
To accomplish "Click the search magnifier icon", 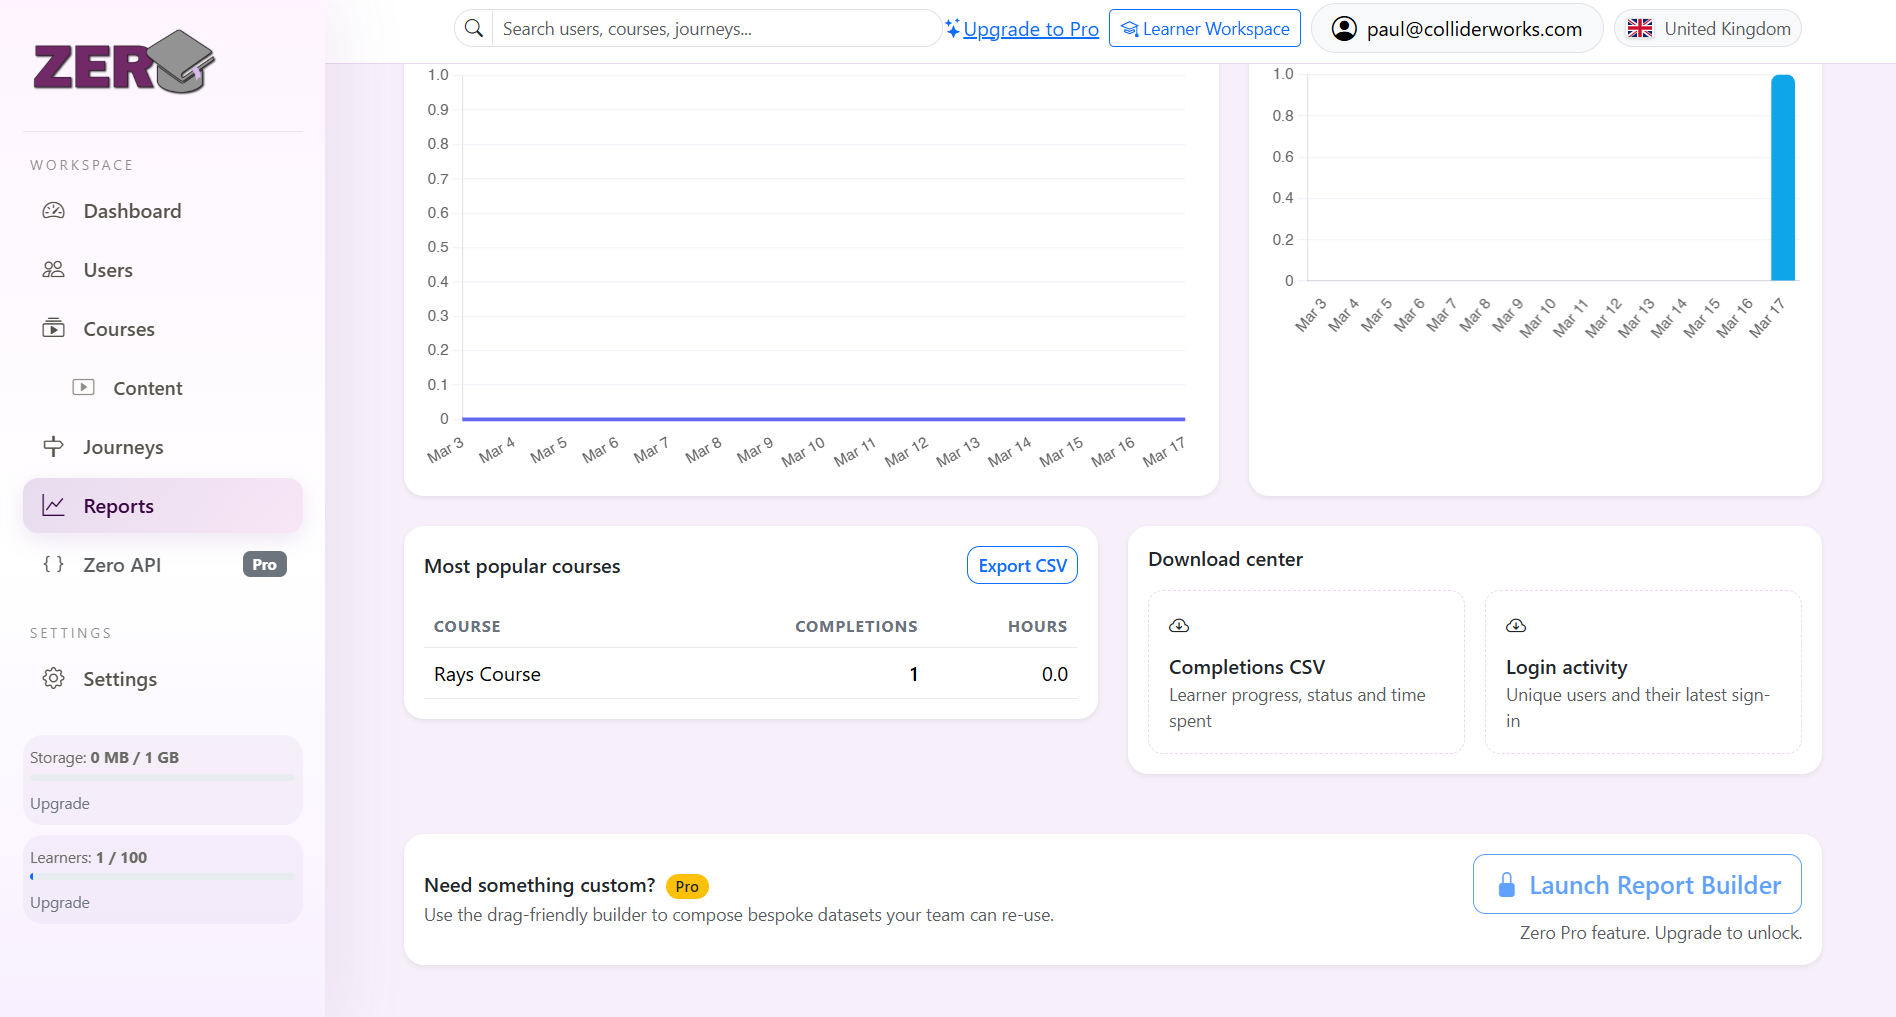I will point(474,29).
